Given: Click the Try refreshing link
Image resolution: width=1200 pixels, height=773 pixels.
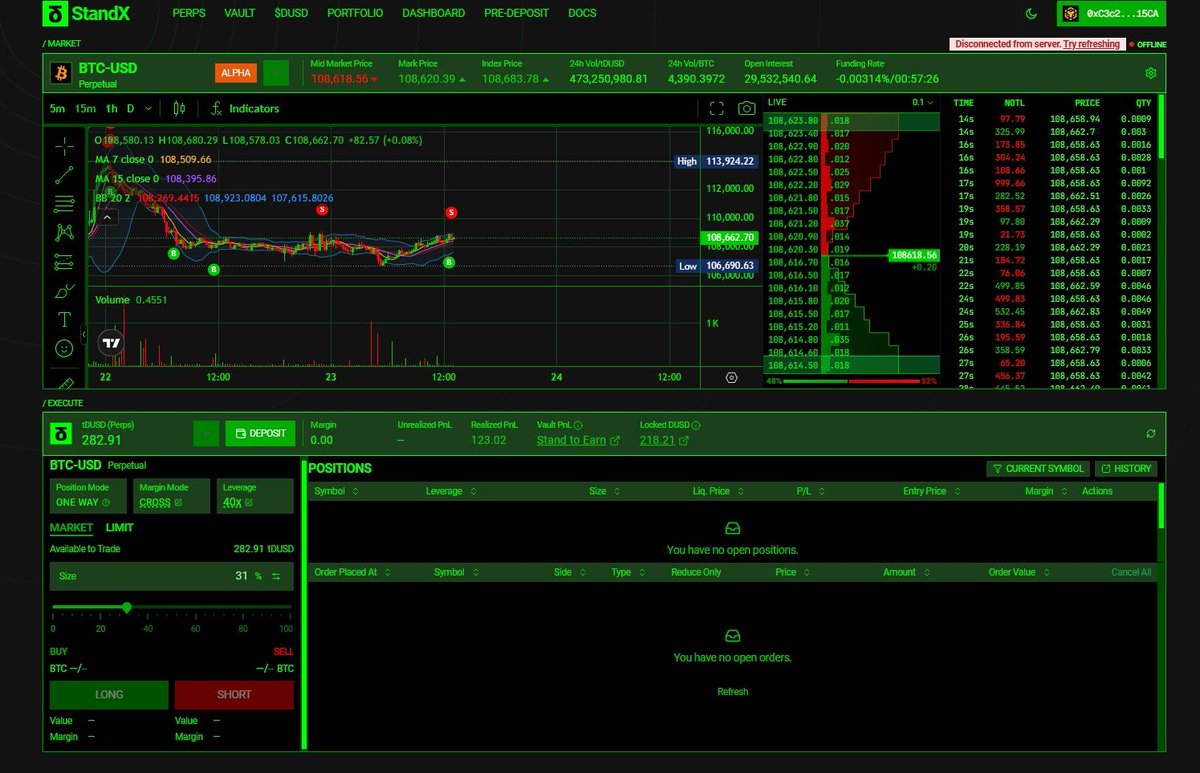Looking at the screenshot, I should pos(1092,44).
